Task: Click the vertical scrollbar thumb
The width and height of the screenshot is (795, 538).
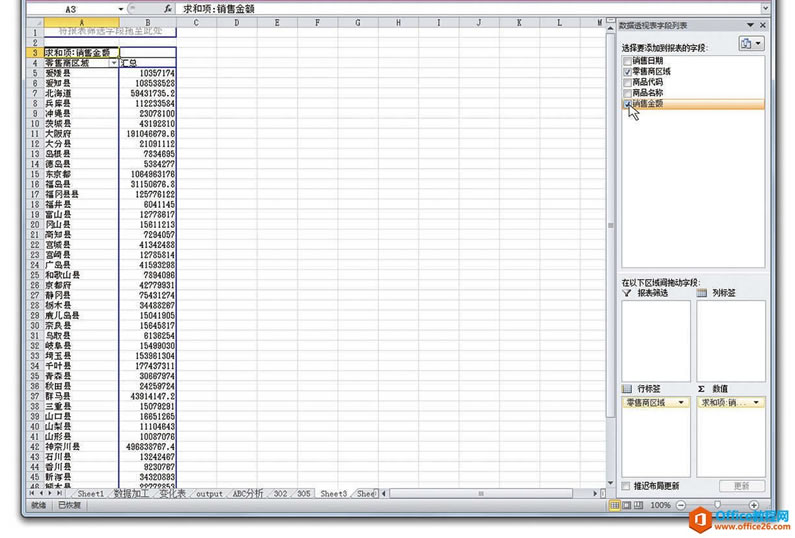Action: click(x=610, y=225)
